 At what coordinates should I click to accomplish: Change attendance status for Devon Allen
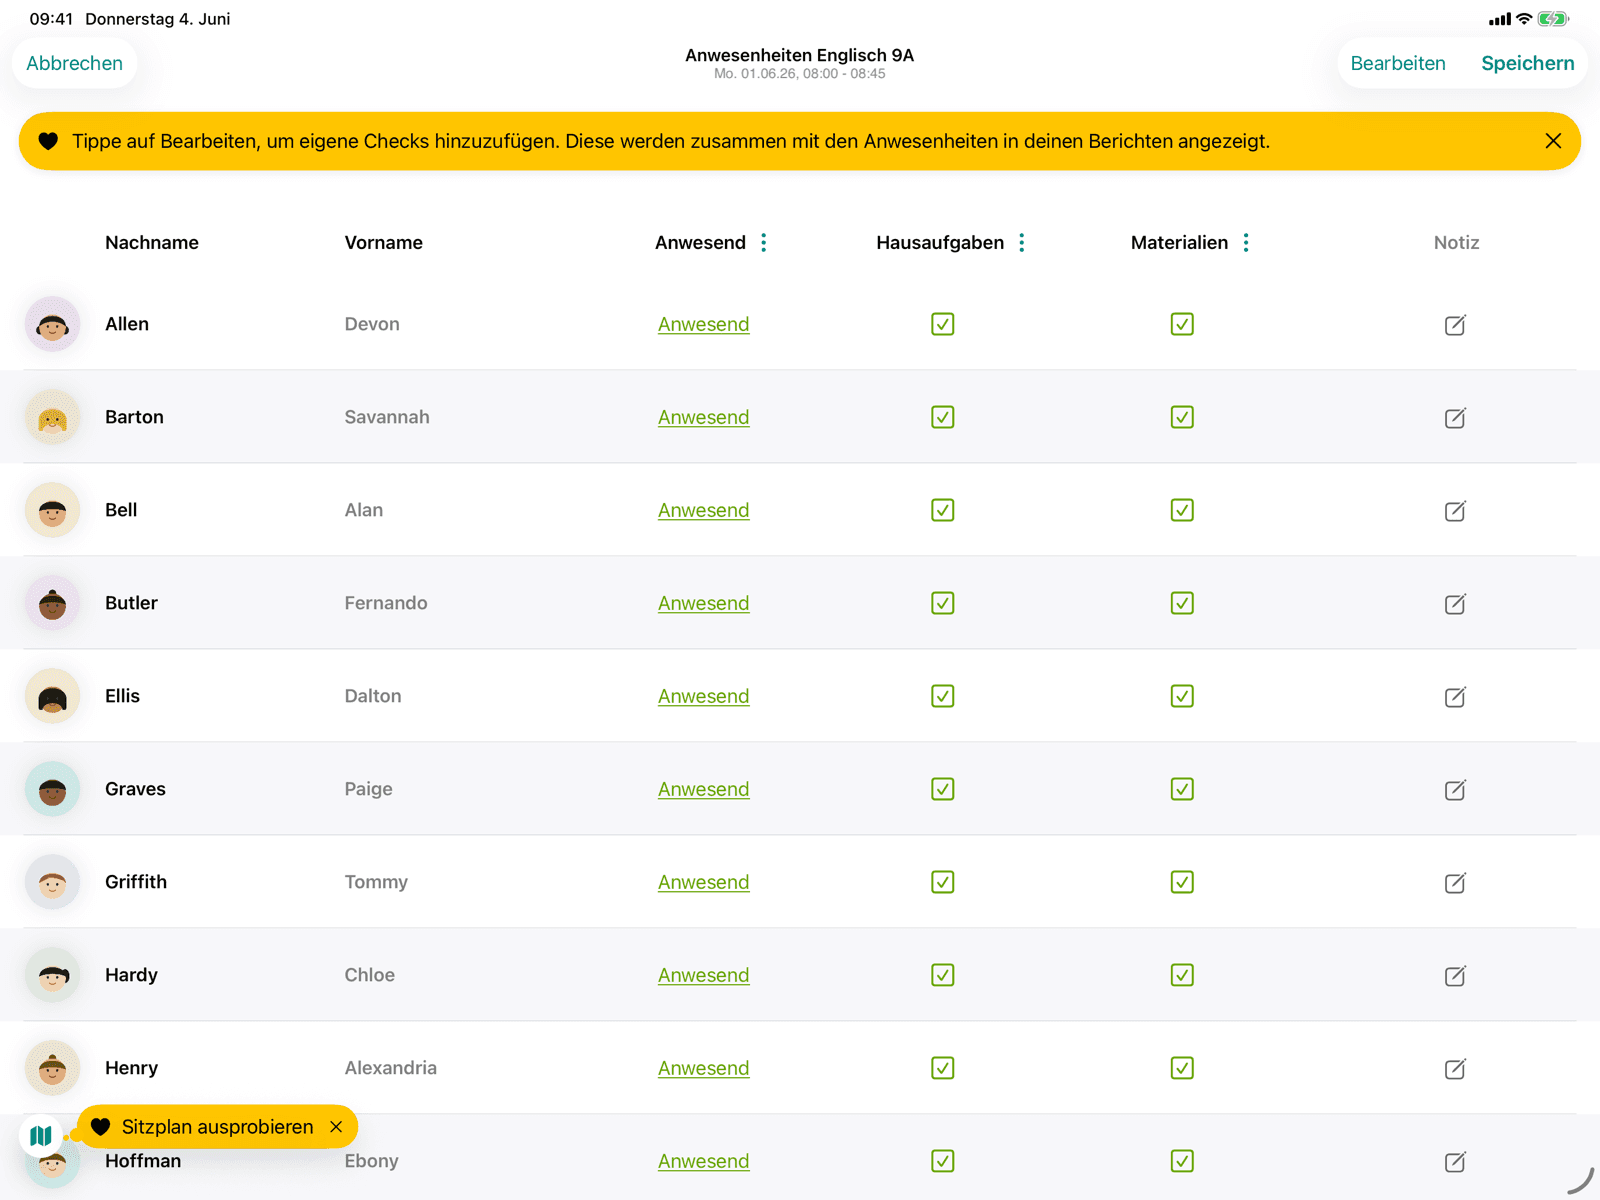click(x=703, y=324)
